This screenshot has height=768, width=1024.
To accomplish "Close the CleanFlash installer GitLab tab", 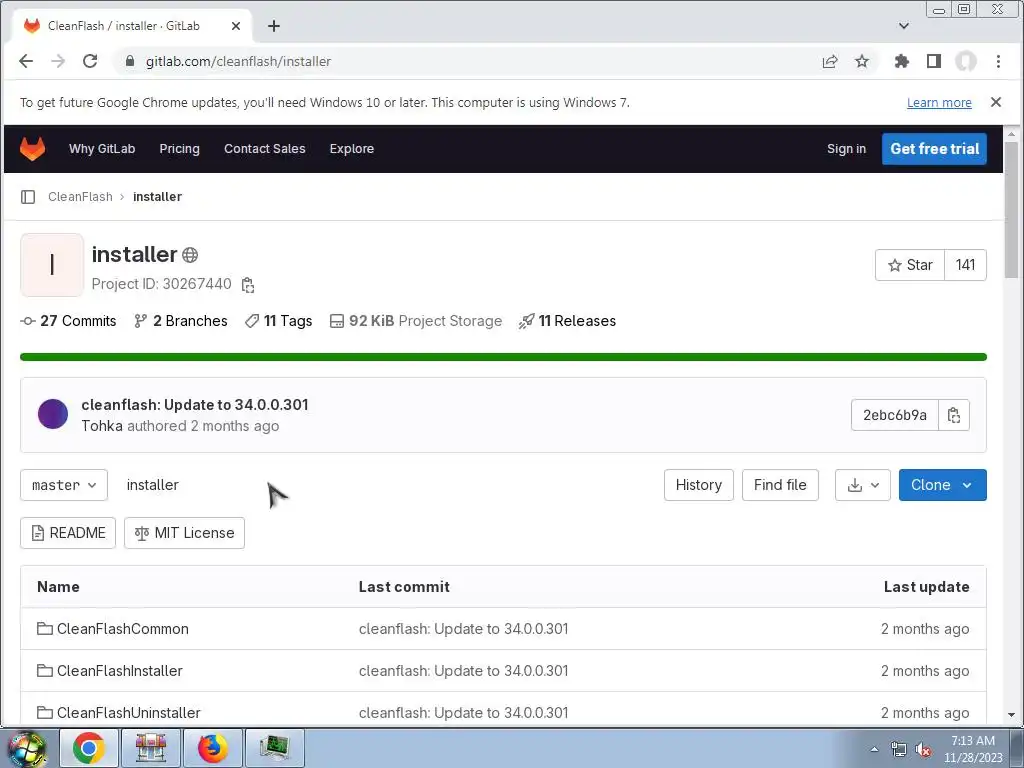I will [236, 26].
